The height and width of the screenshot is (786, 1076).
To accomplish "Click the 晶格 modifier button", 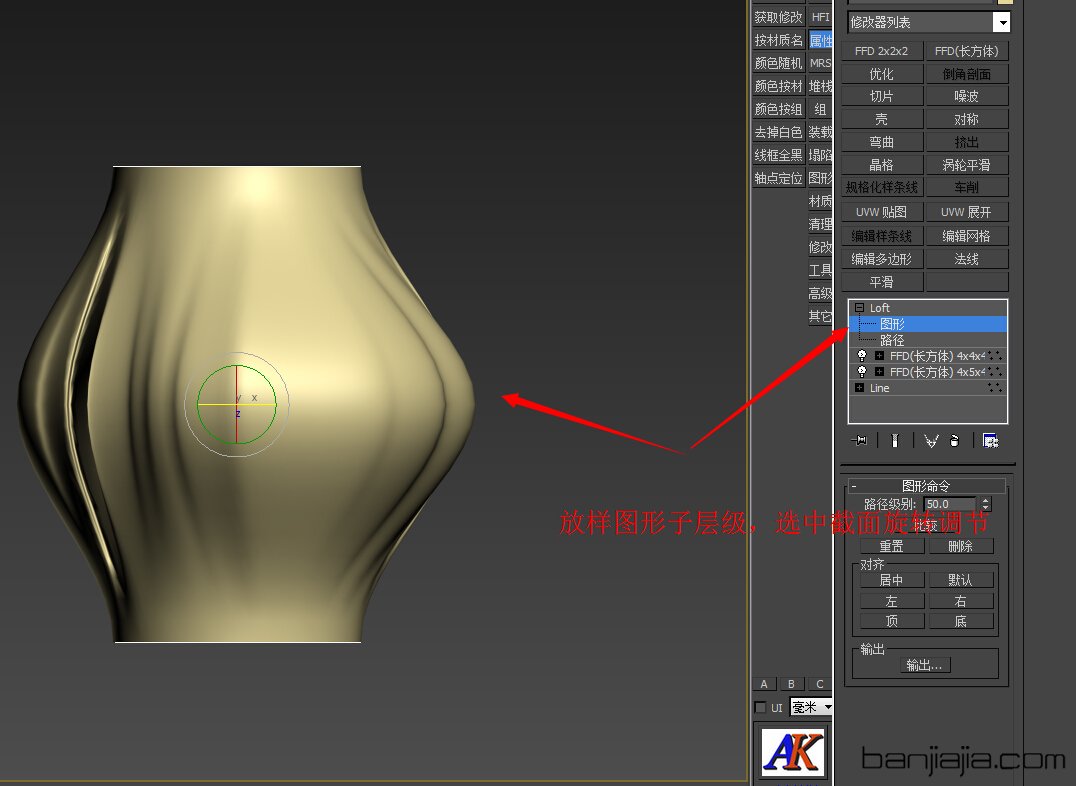I will click(x=882, y=165).
